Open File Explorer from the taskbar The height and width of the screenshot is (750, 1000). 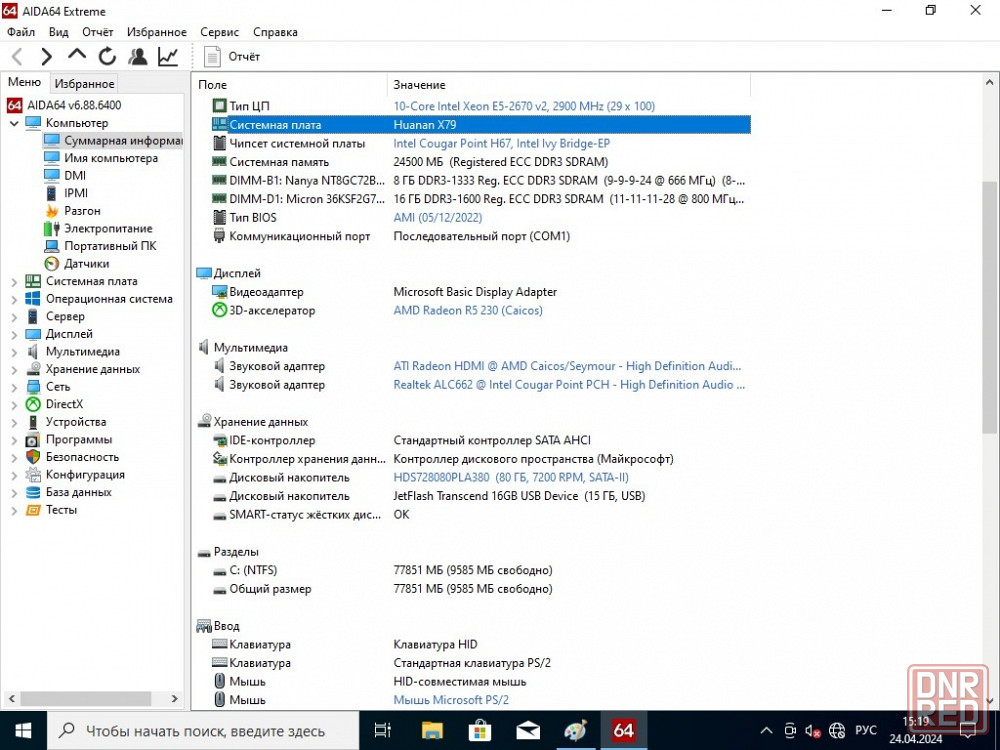(432, 731)
